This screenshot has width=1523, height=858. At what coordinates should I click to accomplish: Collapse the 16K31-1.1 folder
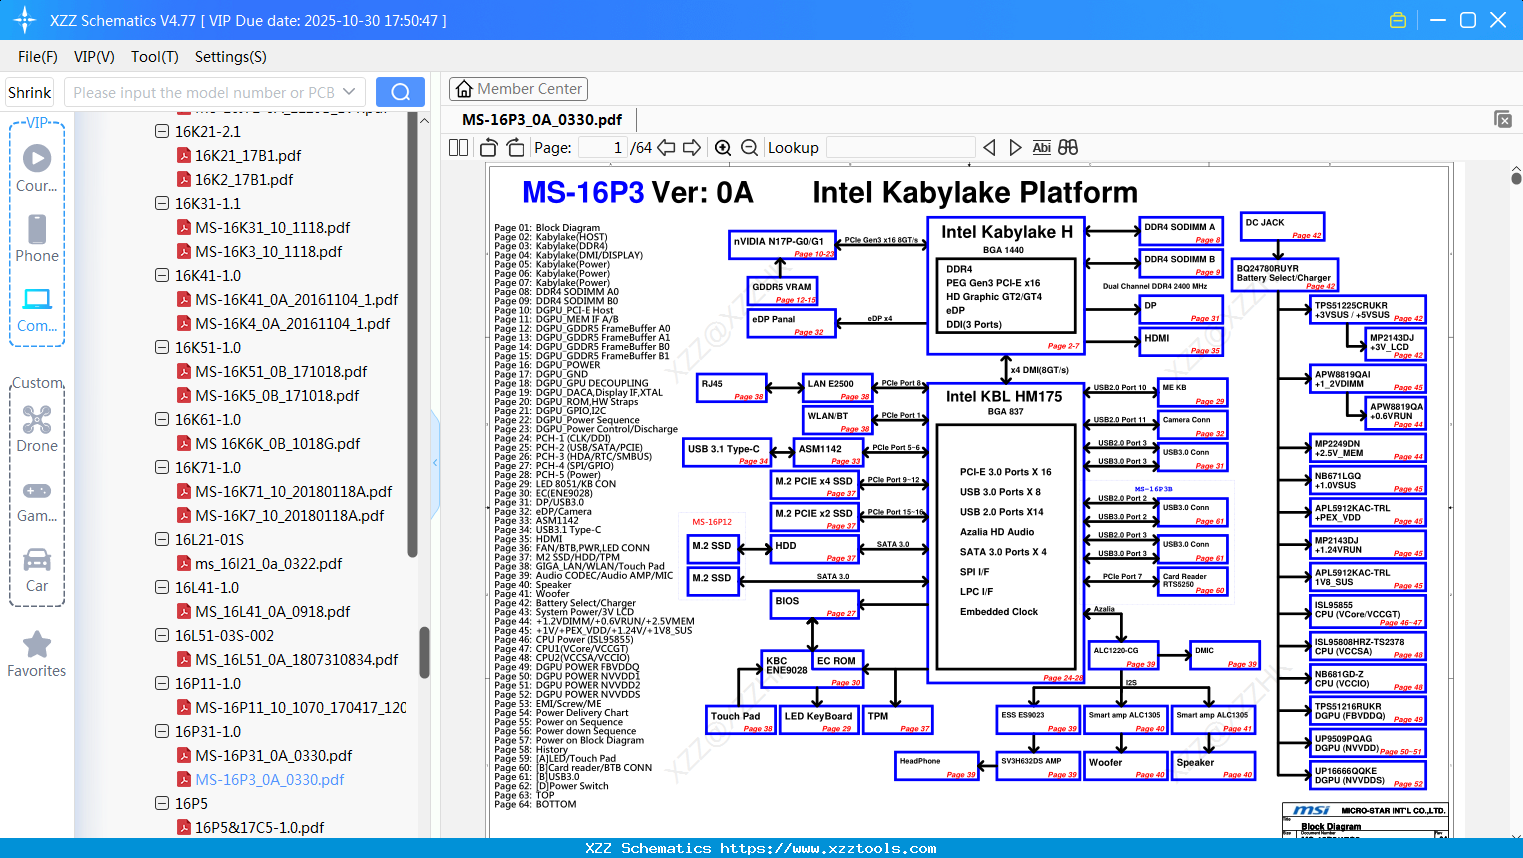[x=162, y=203]
